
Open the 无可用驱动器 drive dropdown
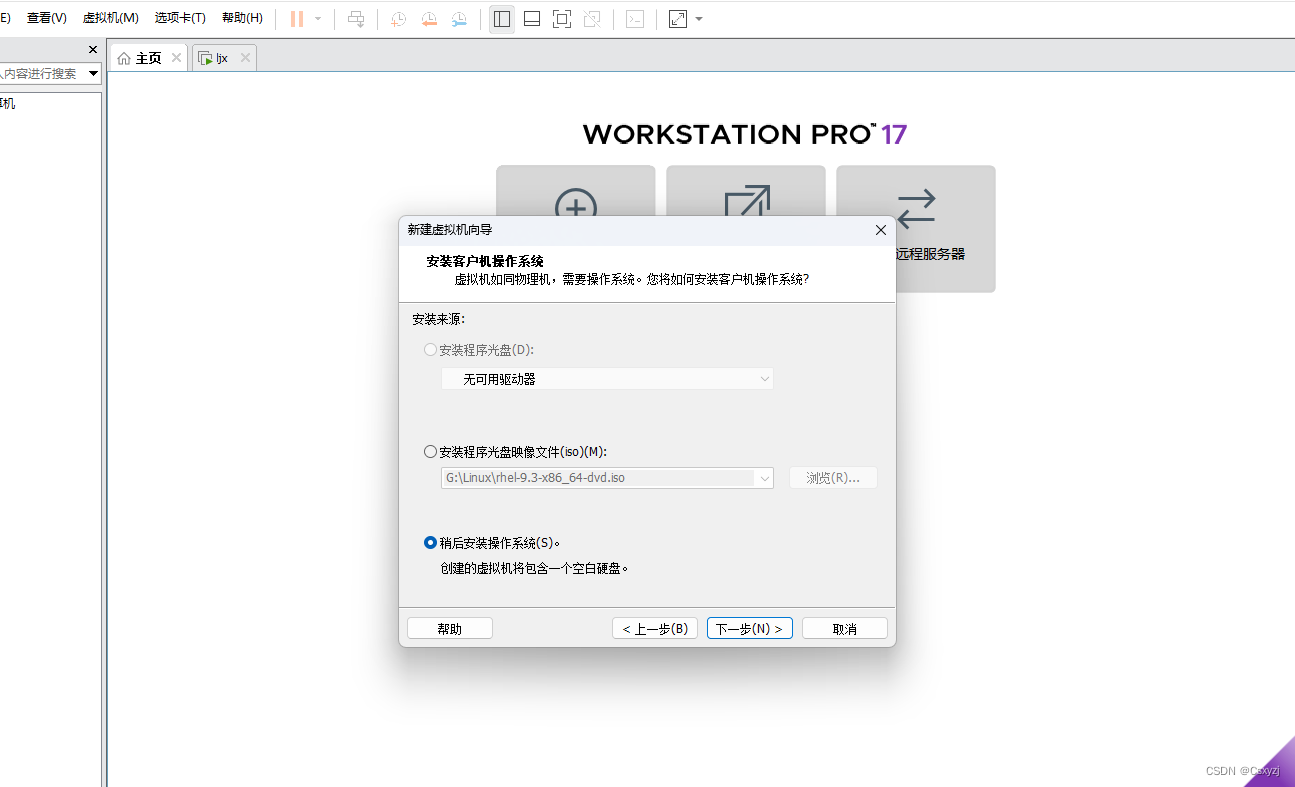(x=607, y=379)
